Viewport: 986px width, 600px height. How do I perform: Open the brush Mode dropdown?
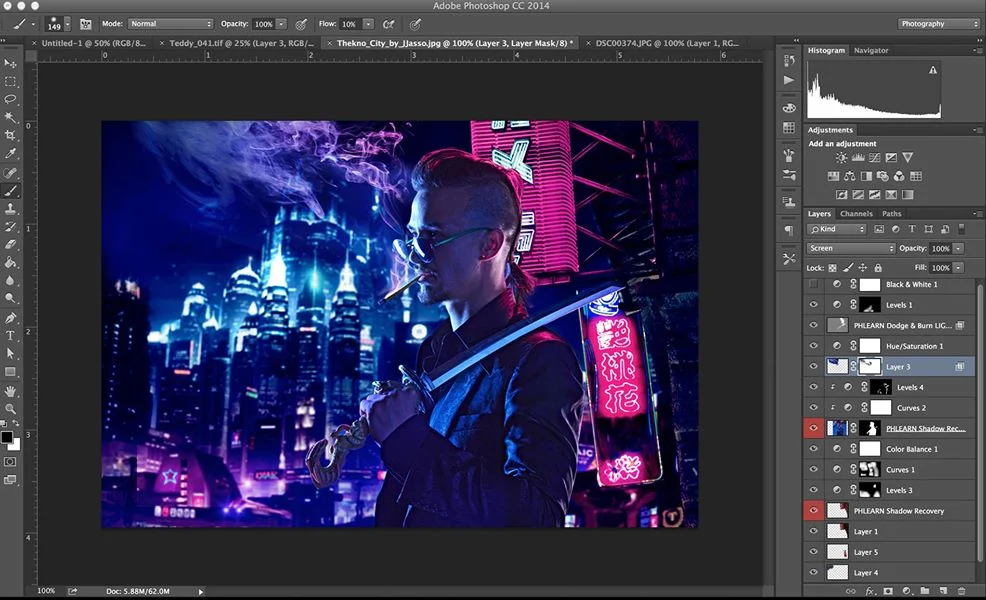point(170,24)
